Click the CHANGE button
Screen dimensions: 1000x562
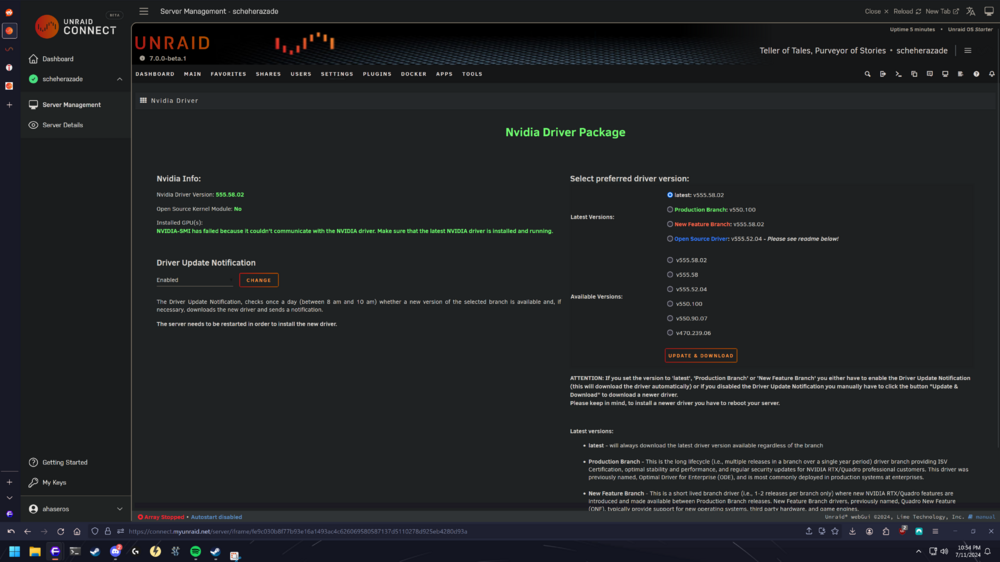click(x=259, y=280)
